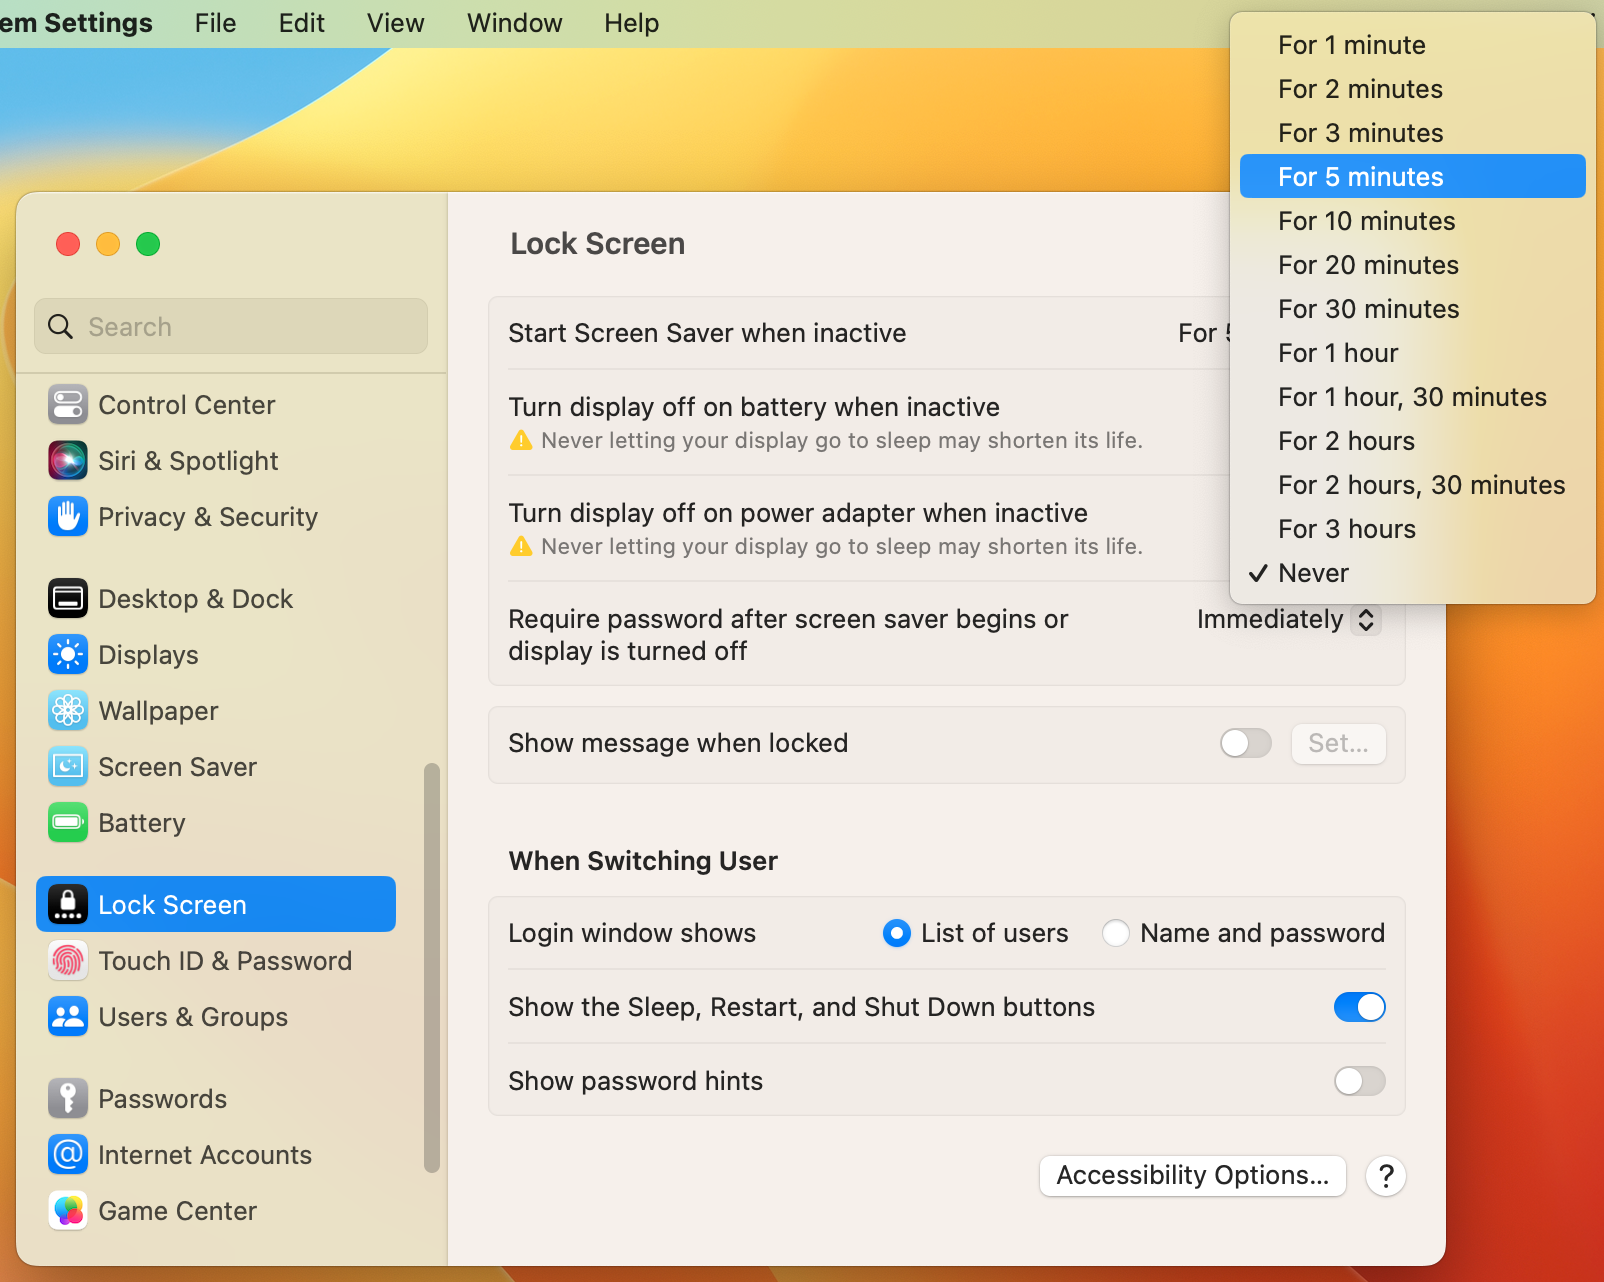Open Privacy & Security hand icon

coord(68,517)
